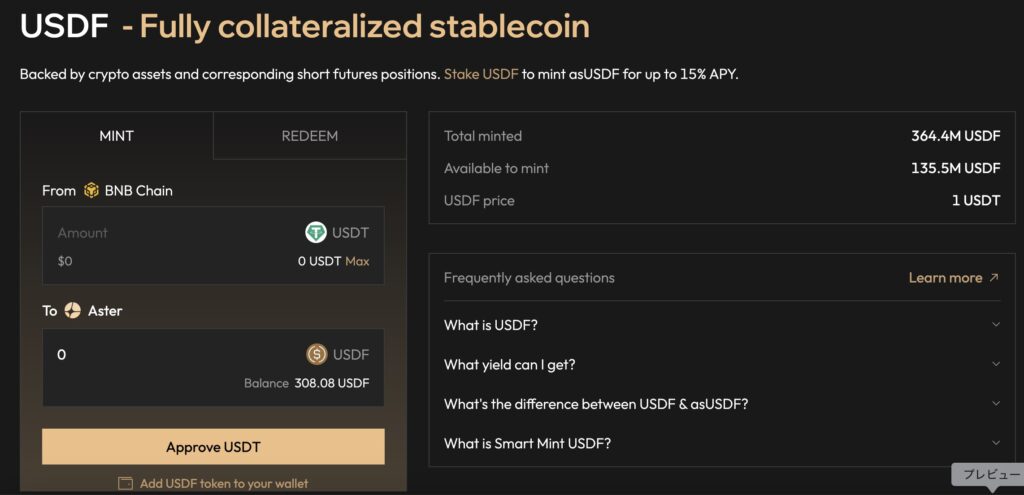Viewport: 1024px width, 495px height.
Task: Switch to the REDEEM tab
Action: (310, 136)
